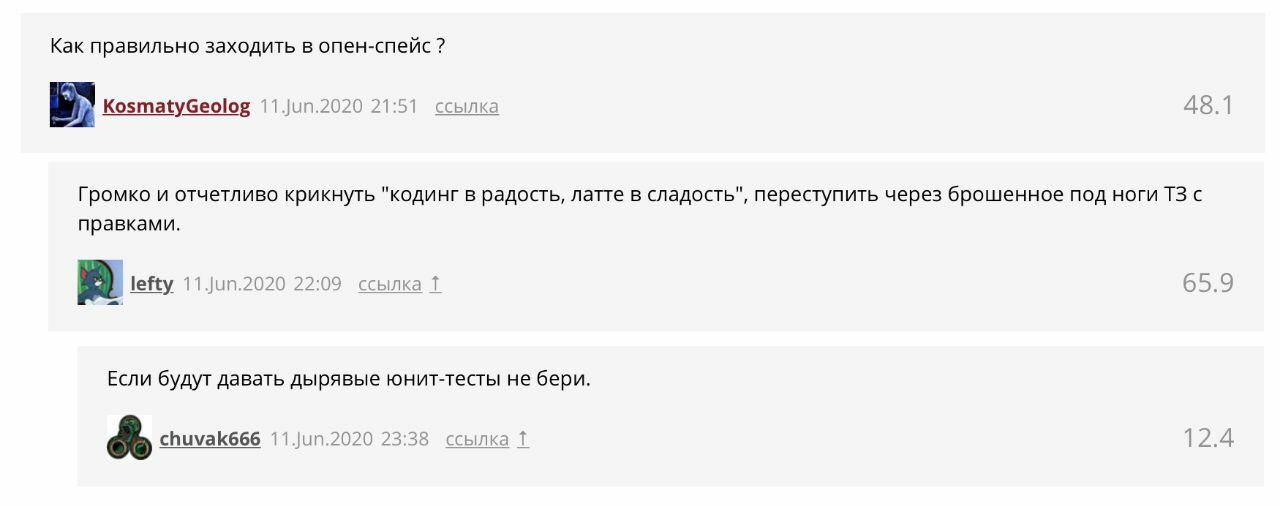This screenshot has width=1280, height=506.
Task: Click the 12.4 rating on chuvak666's comment
Action: 1208,438
